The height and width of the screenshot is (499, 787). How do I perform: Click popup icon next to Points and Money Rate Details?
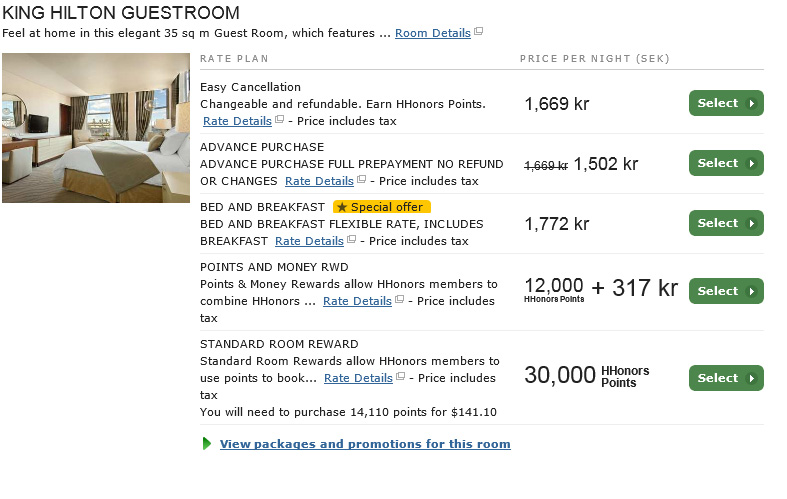click(399, 301)
